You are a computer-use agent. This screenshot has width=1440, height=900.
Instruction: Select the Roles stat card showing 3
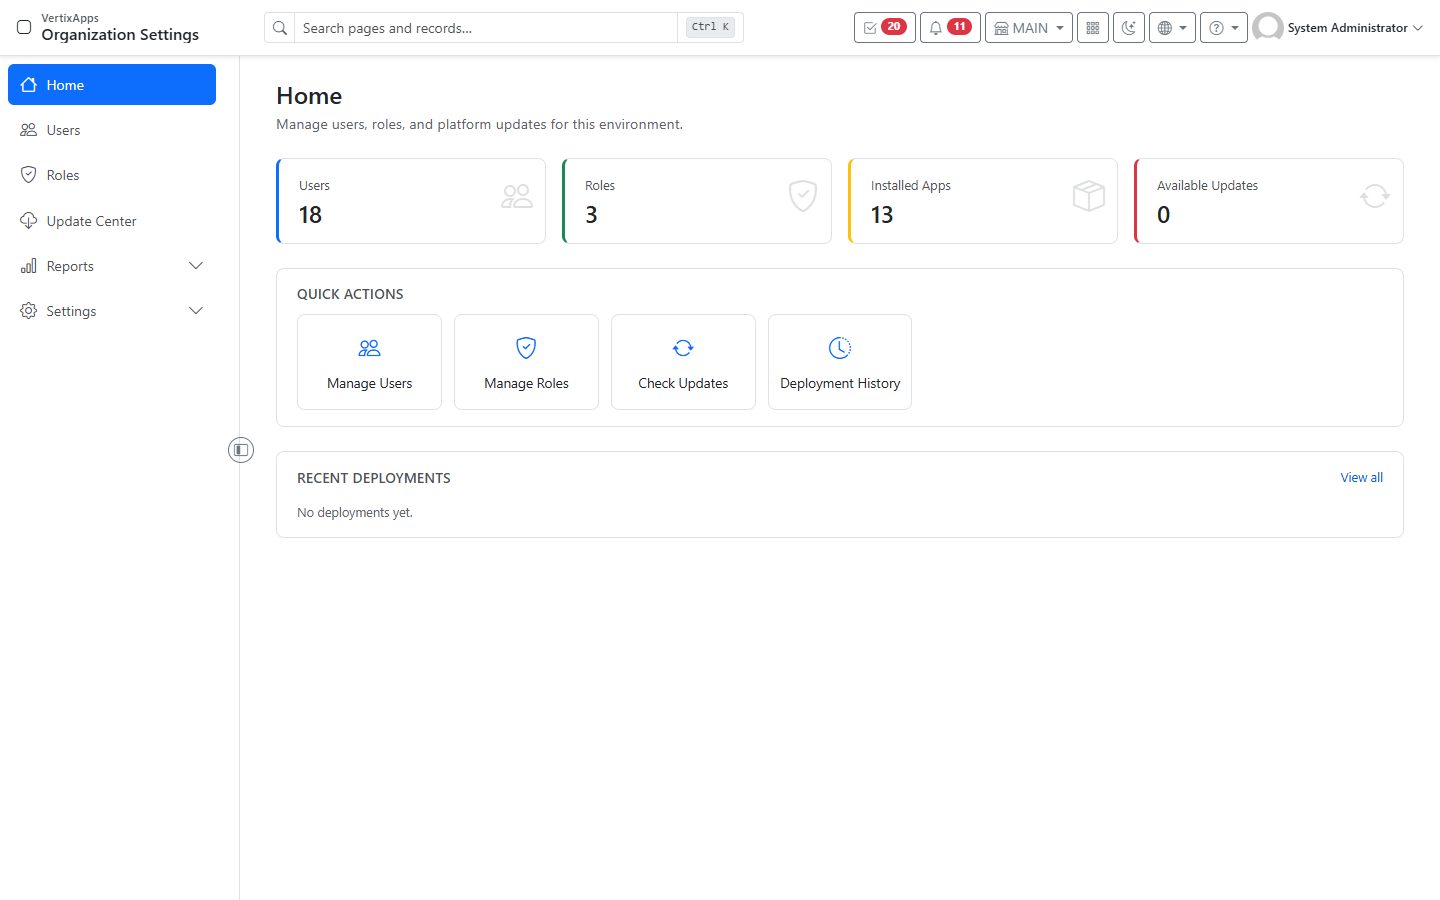click(697, 201)
